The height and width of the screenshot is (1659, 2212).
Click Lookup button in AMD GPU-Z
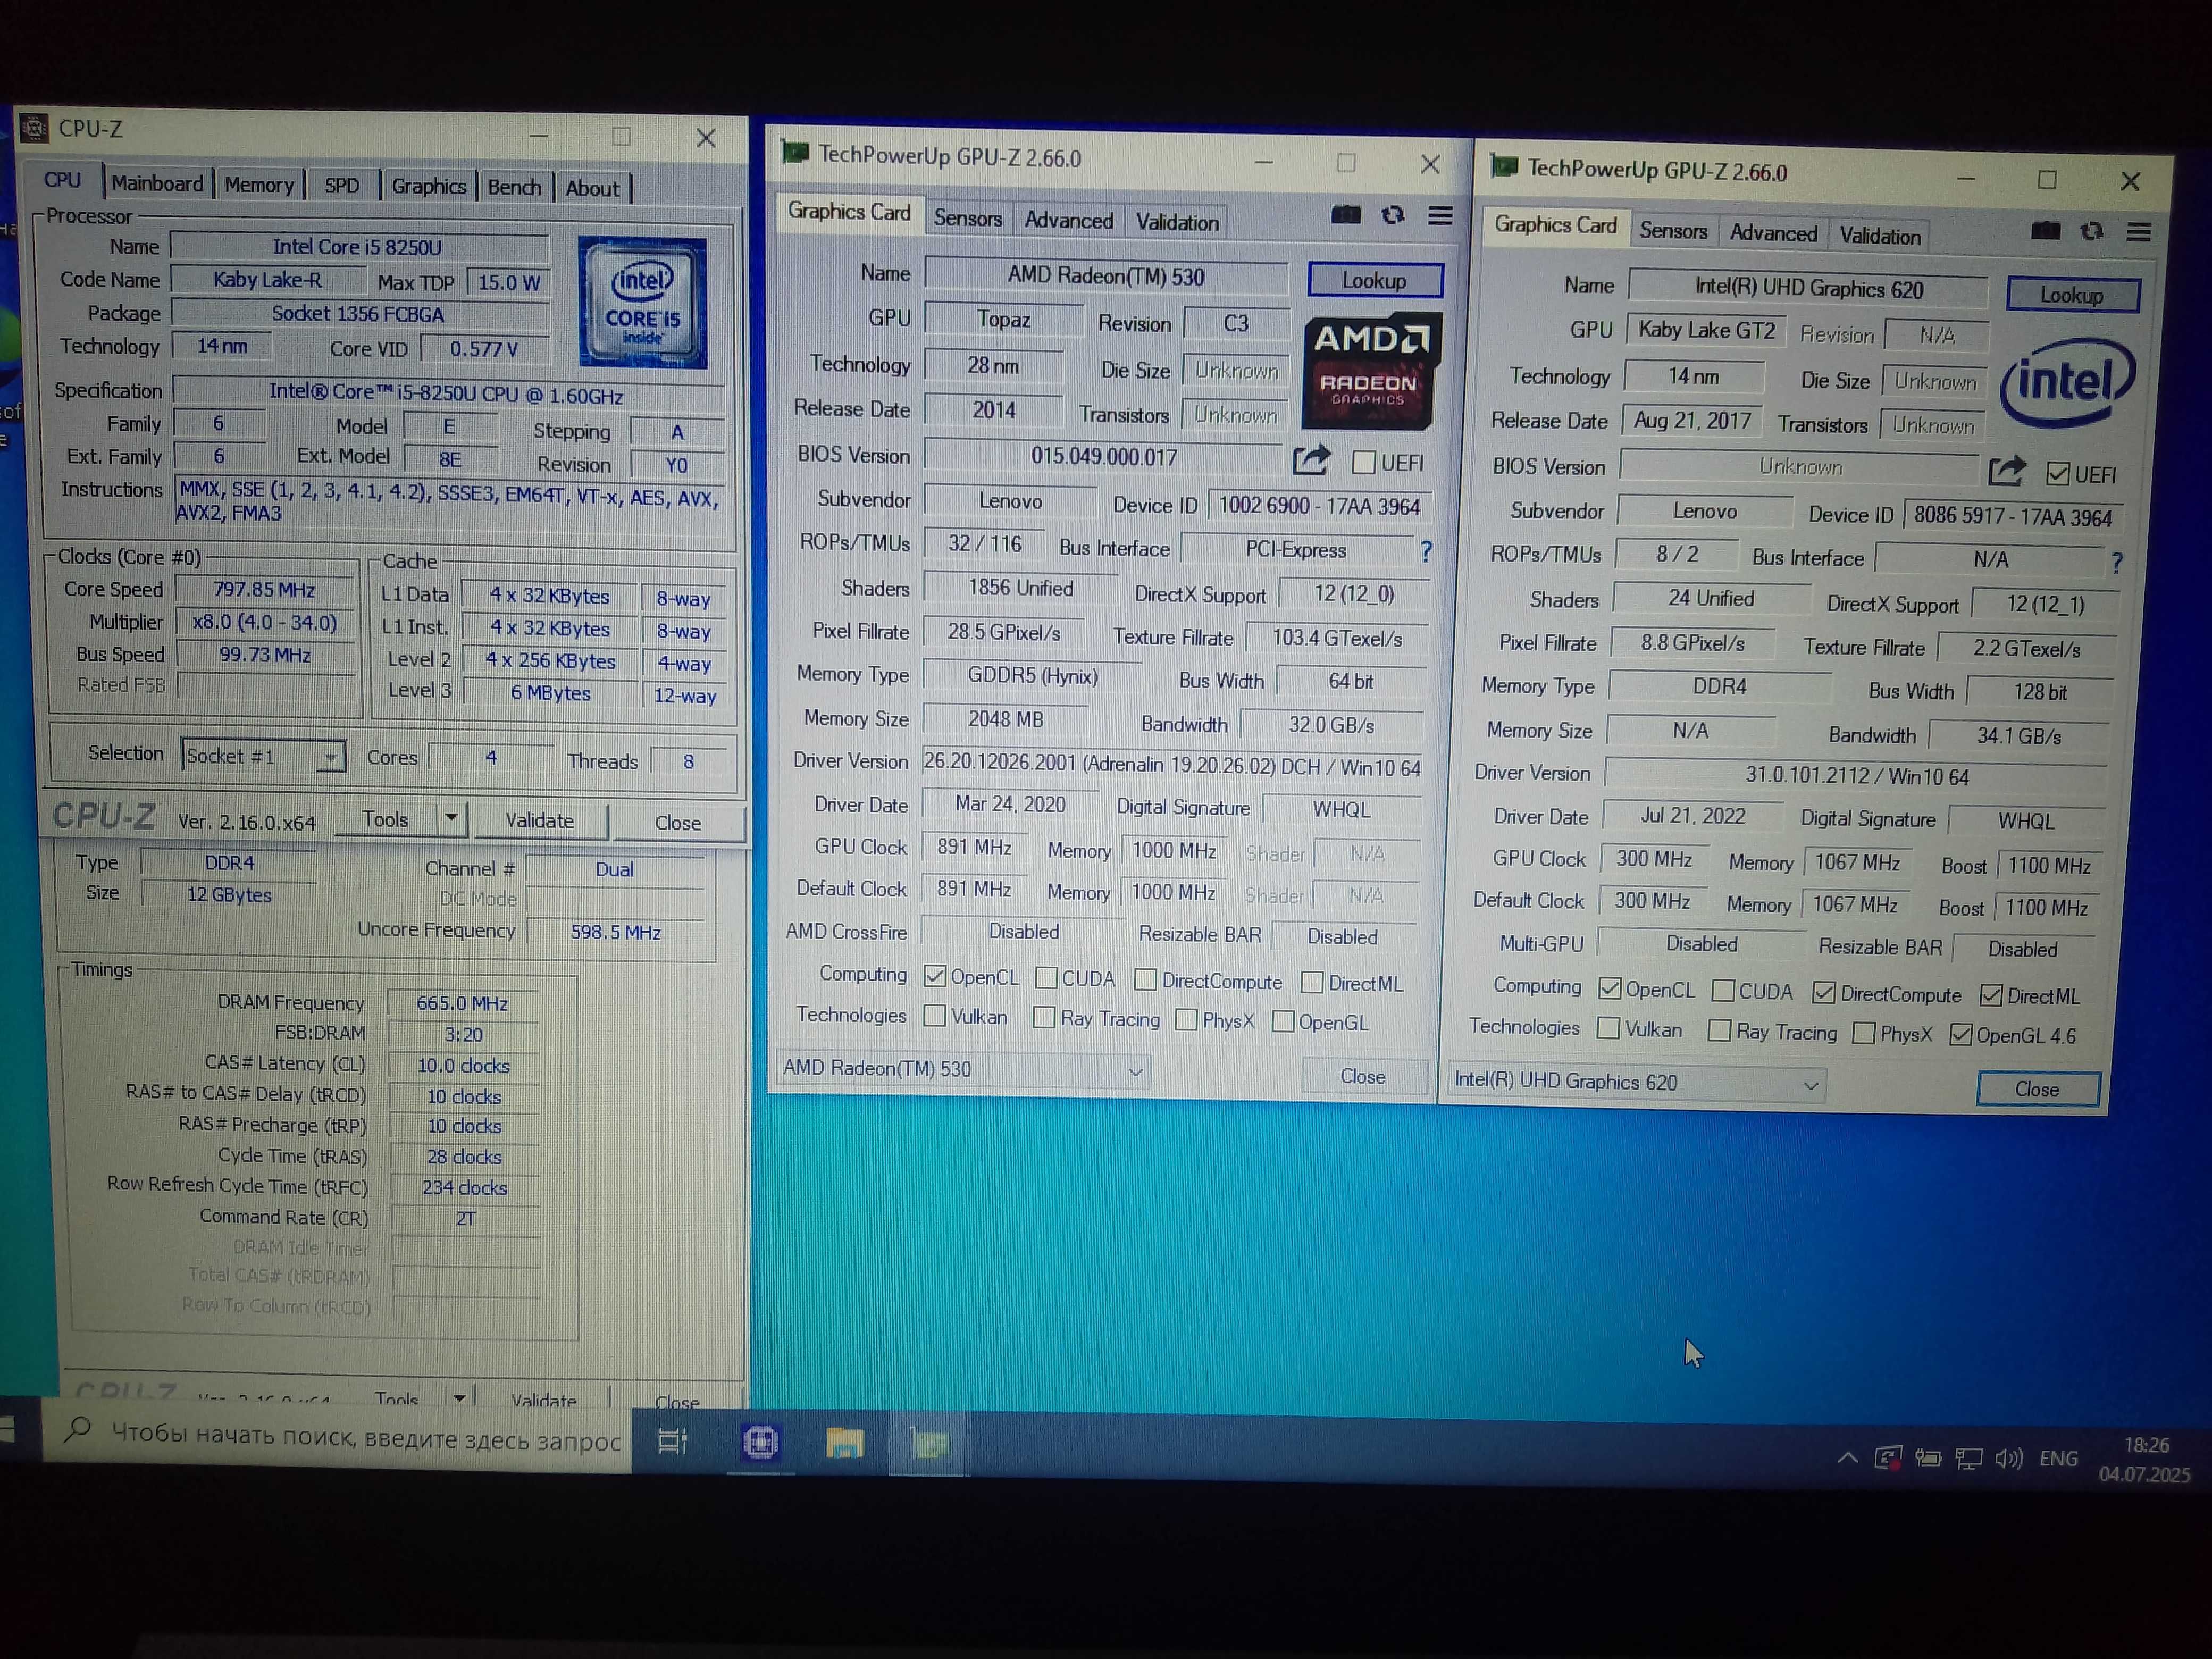tap(1374, 280)
